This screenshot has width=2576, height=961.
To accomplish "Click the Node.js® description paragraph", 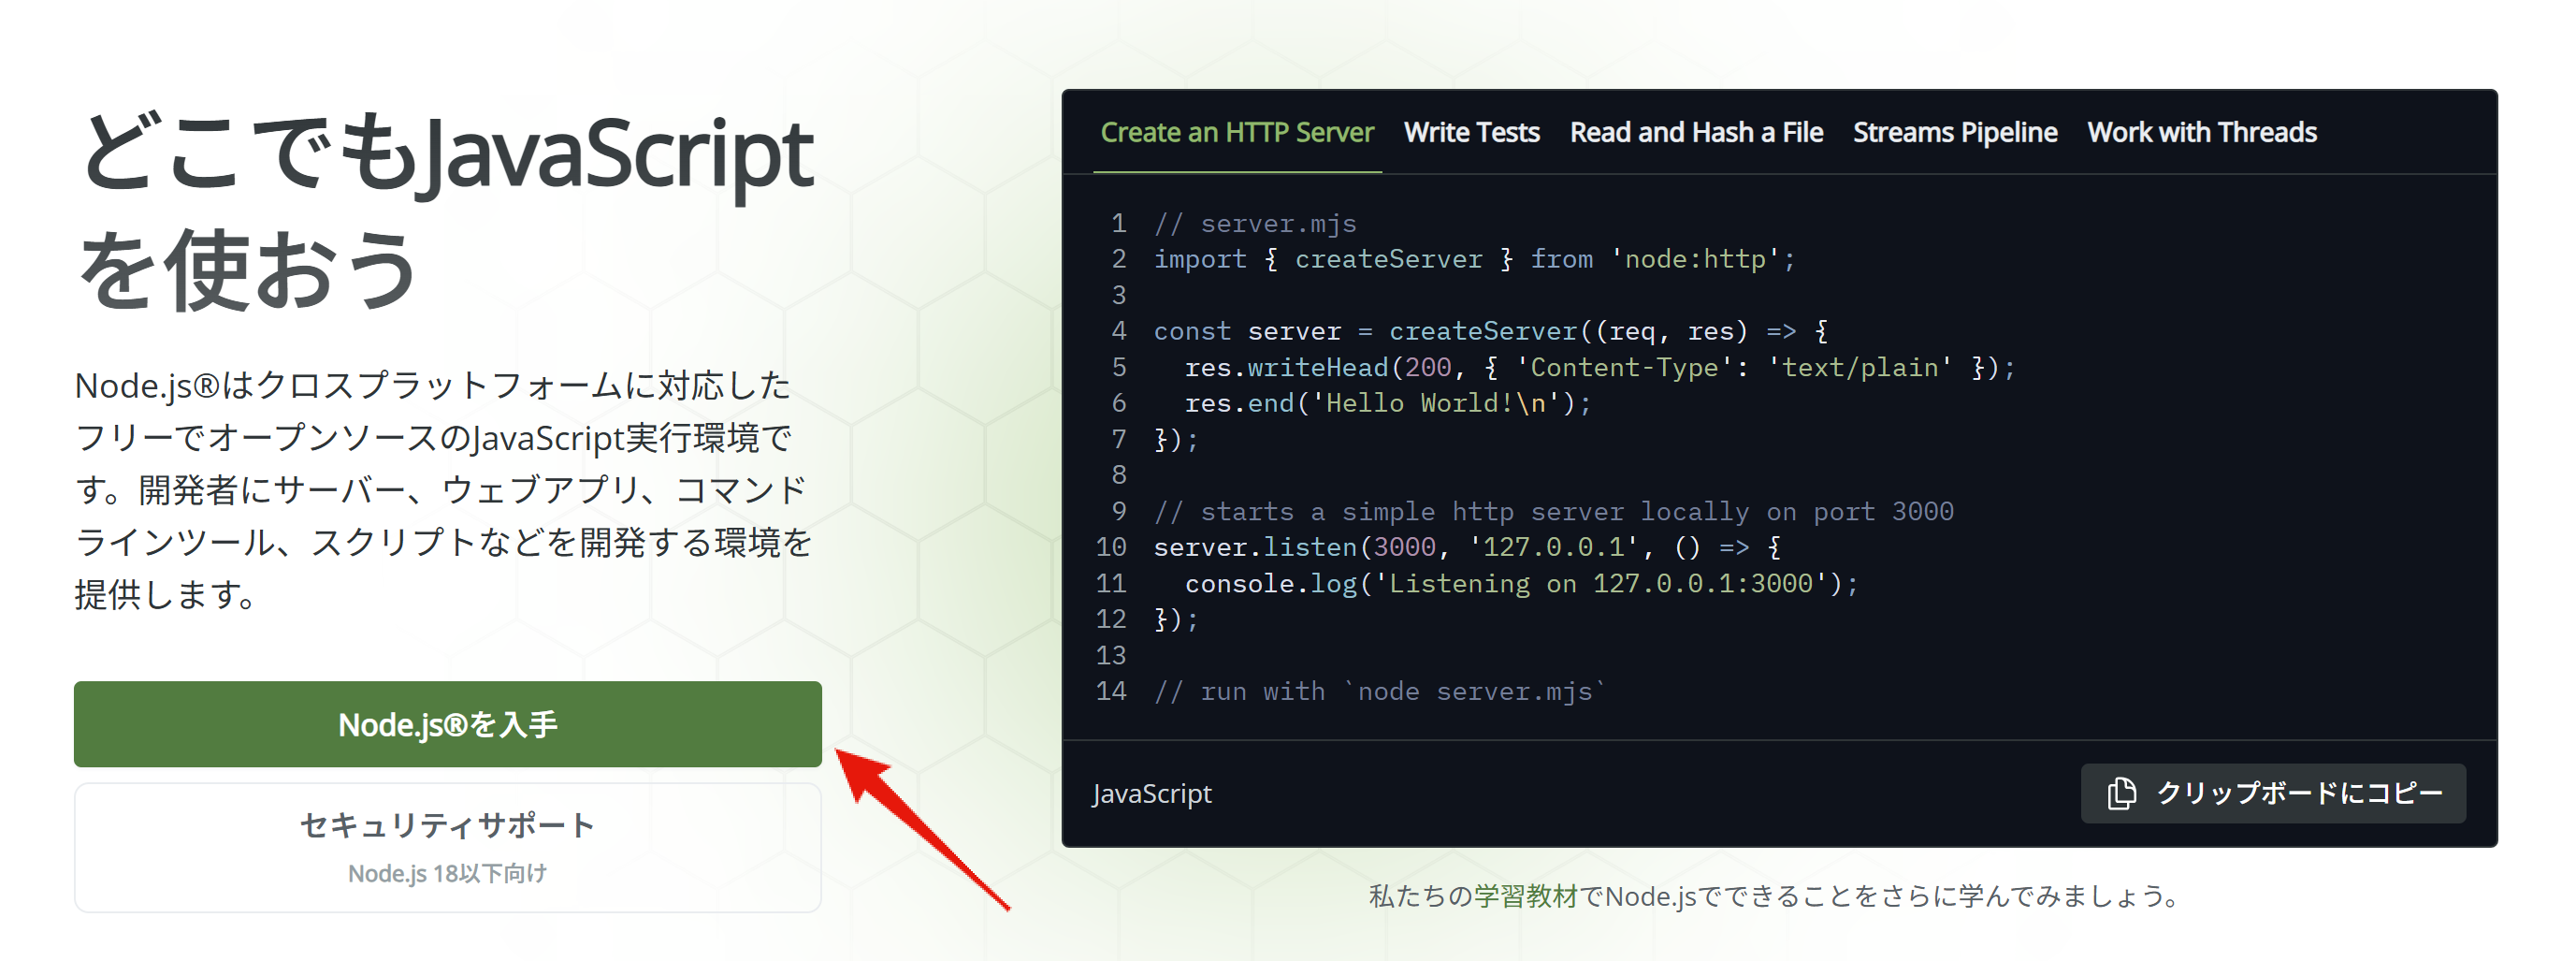I will [x=444, y=490].
